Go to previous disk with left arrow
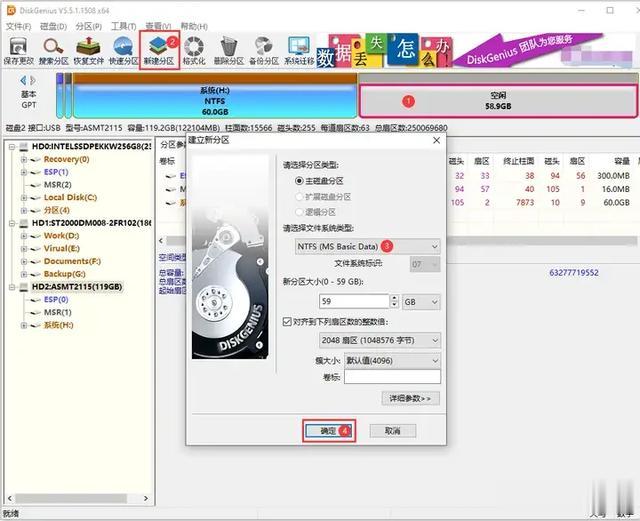Screen dimensions: 640x521 coord(23,80)
